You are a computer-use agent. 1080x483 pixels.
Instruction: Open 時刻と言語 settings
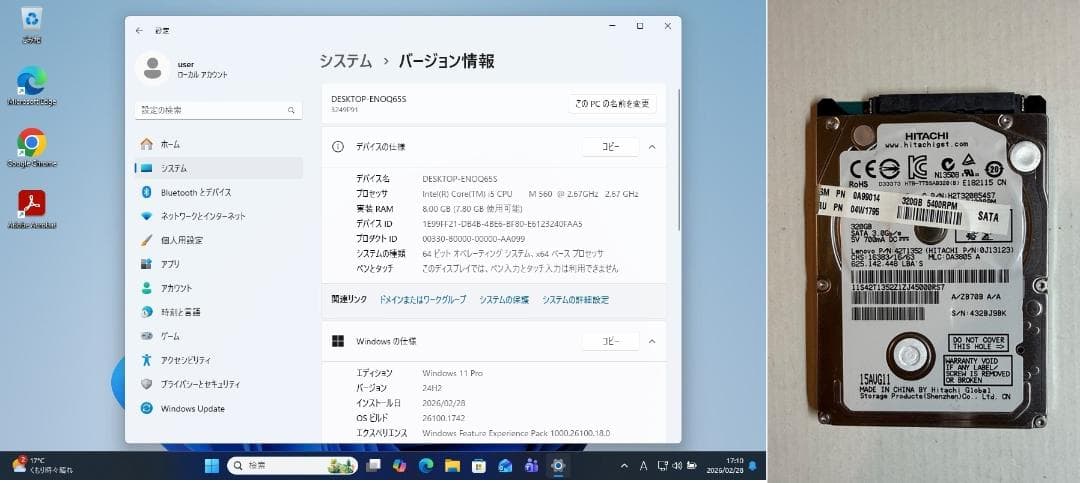(218, 312)
